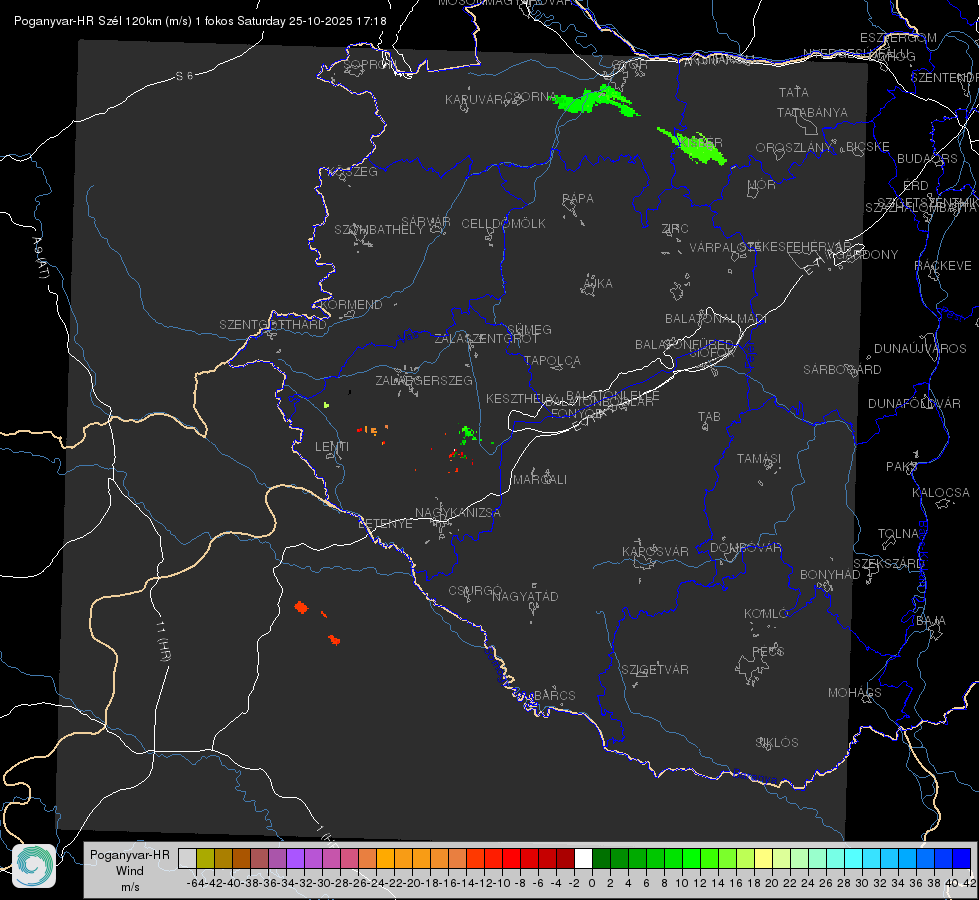Viewport: 979px width, 900px height.
Task: Click the SÁRVÁR city label
Action: (425, 222)
